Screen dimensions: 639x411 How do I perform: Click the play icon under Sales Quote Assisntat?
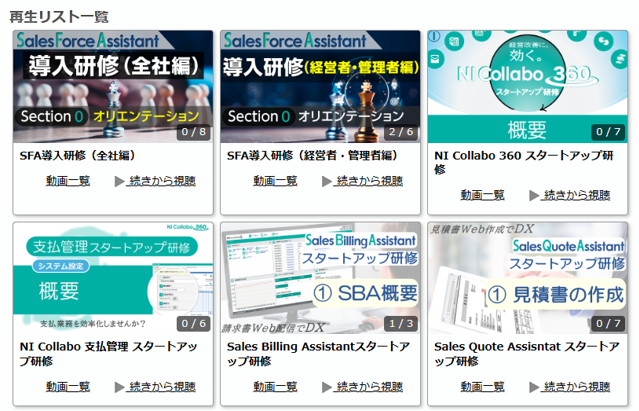tap(534, 387)
